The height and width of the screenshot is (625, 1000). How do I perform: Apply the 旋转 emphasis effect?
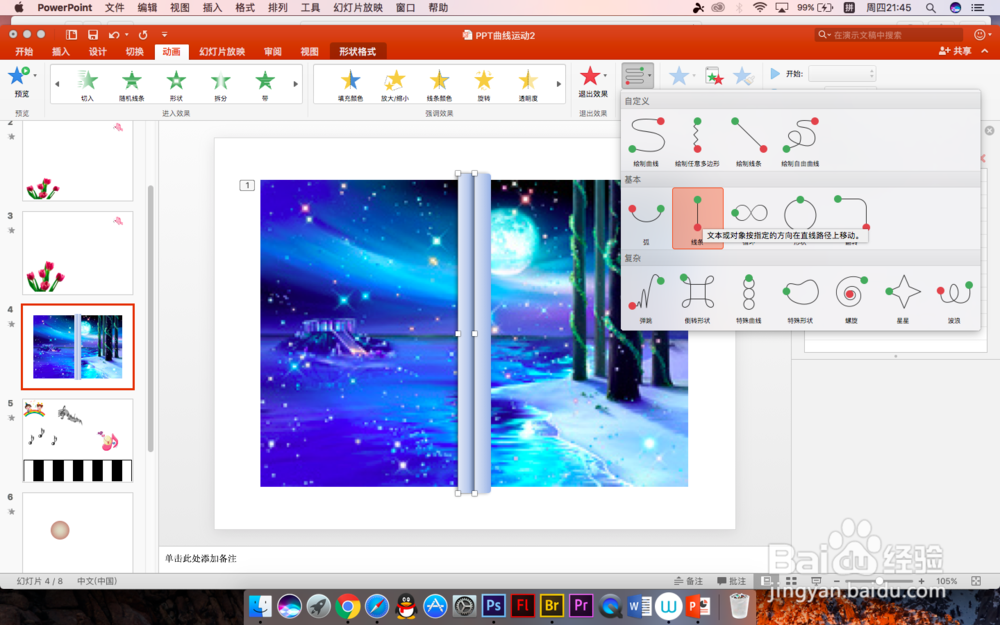pyautogui.click(x=483, y=85)
